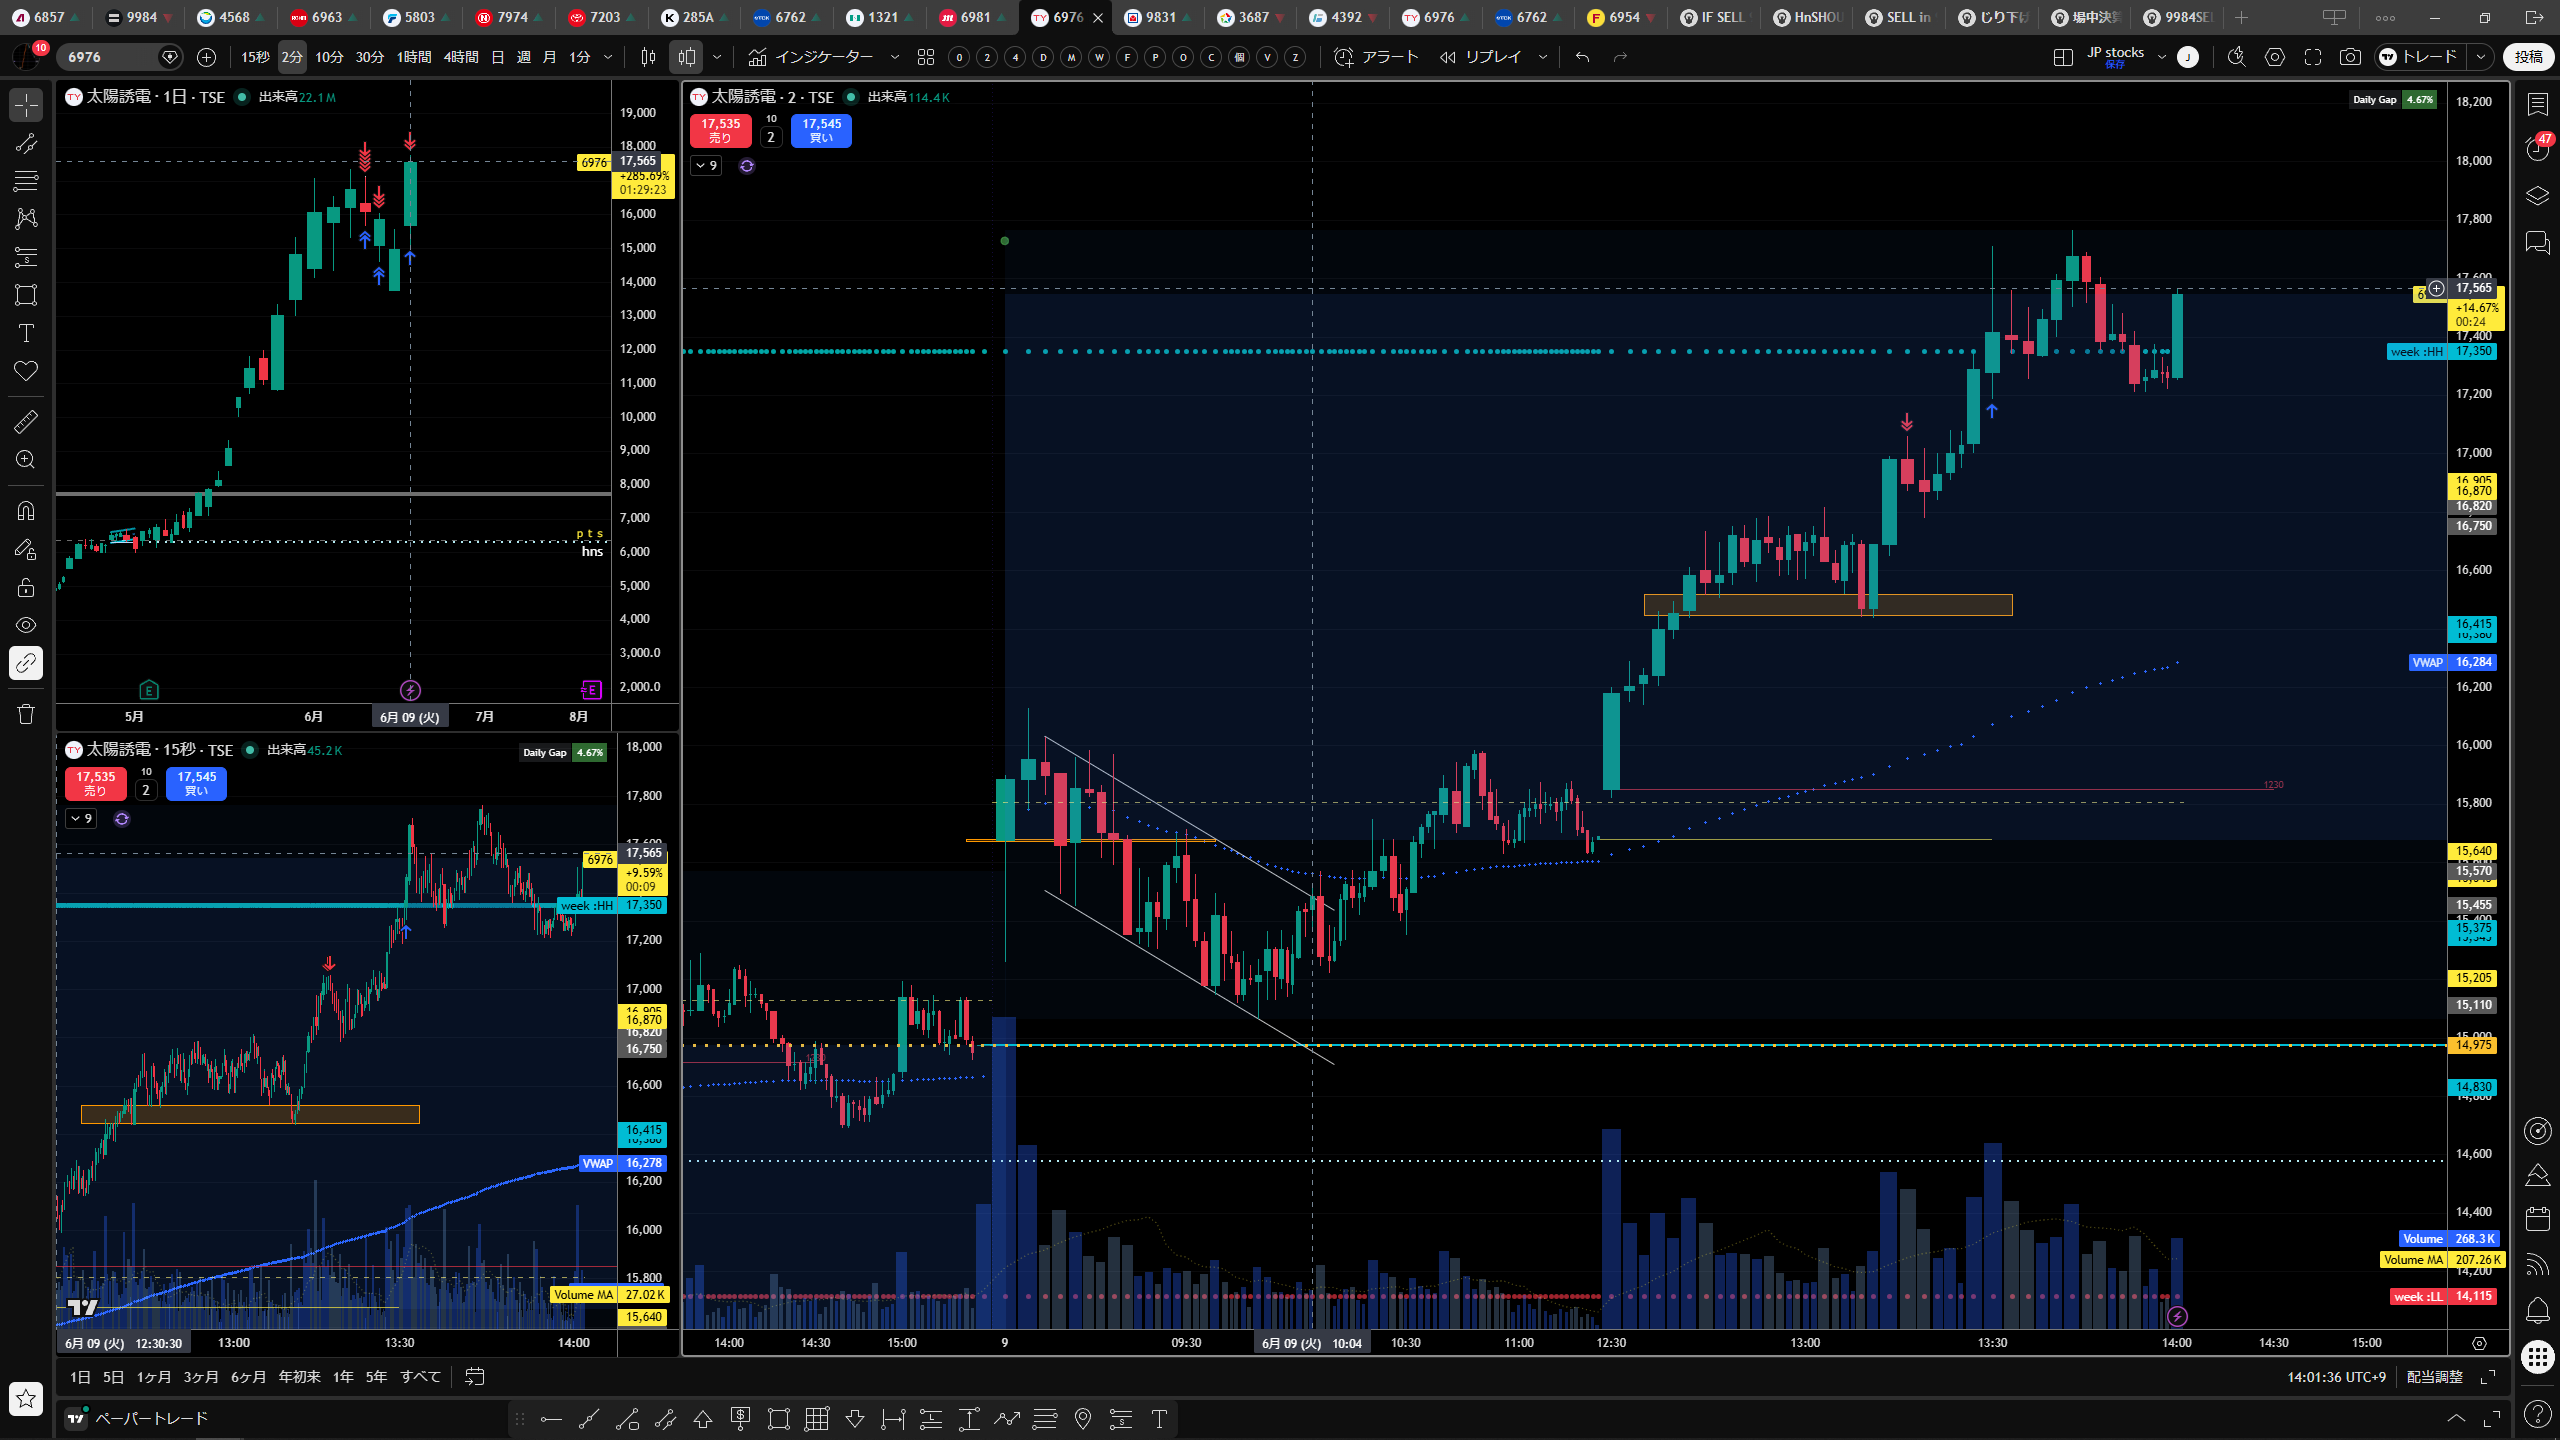Open the calendar icon in right sidebar
The width and height of the screenshot is (2560, 1440).
tap(2537, 1218)
